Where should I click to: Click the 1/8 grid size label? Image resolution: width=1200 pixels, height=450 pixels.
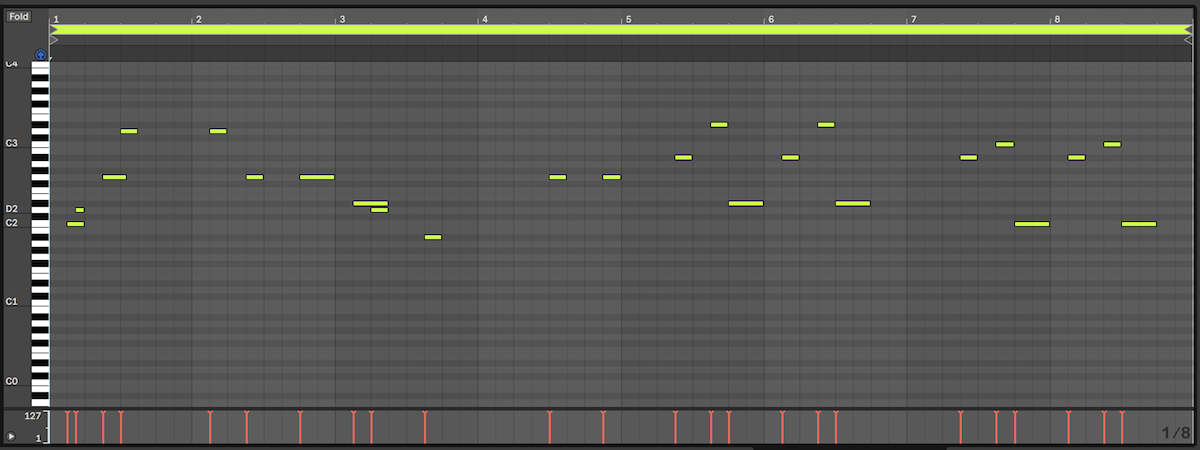[x=1175, y=432]
